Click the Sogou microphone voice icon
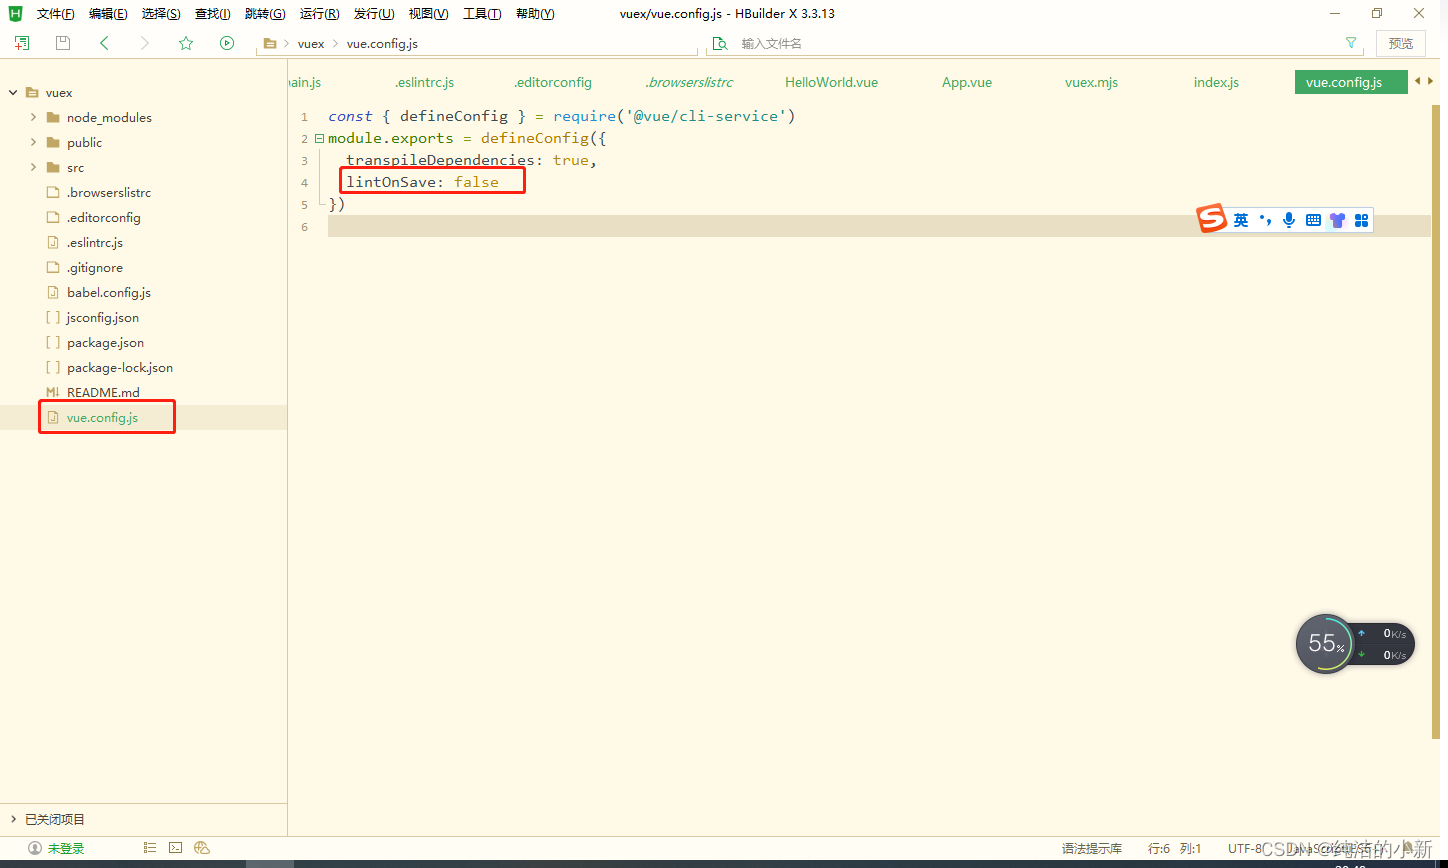Screen dimensions: 1448x868 (1290, 220)
